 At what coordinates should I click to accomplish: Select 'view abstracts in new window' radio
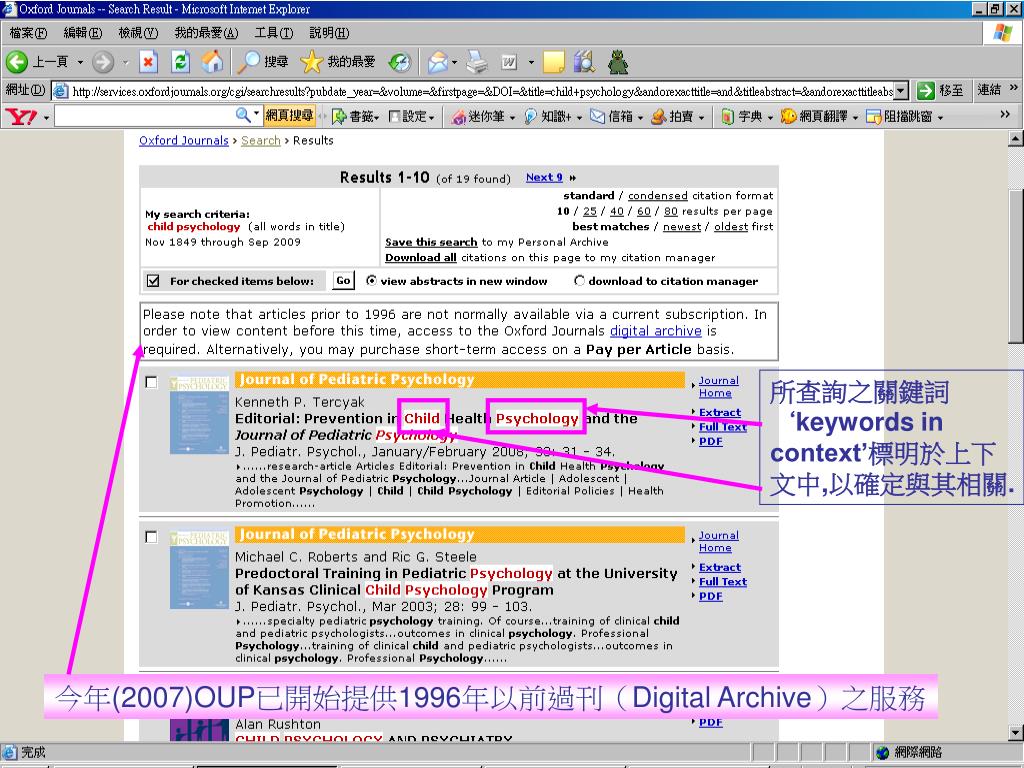tap(372, 281)
